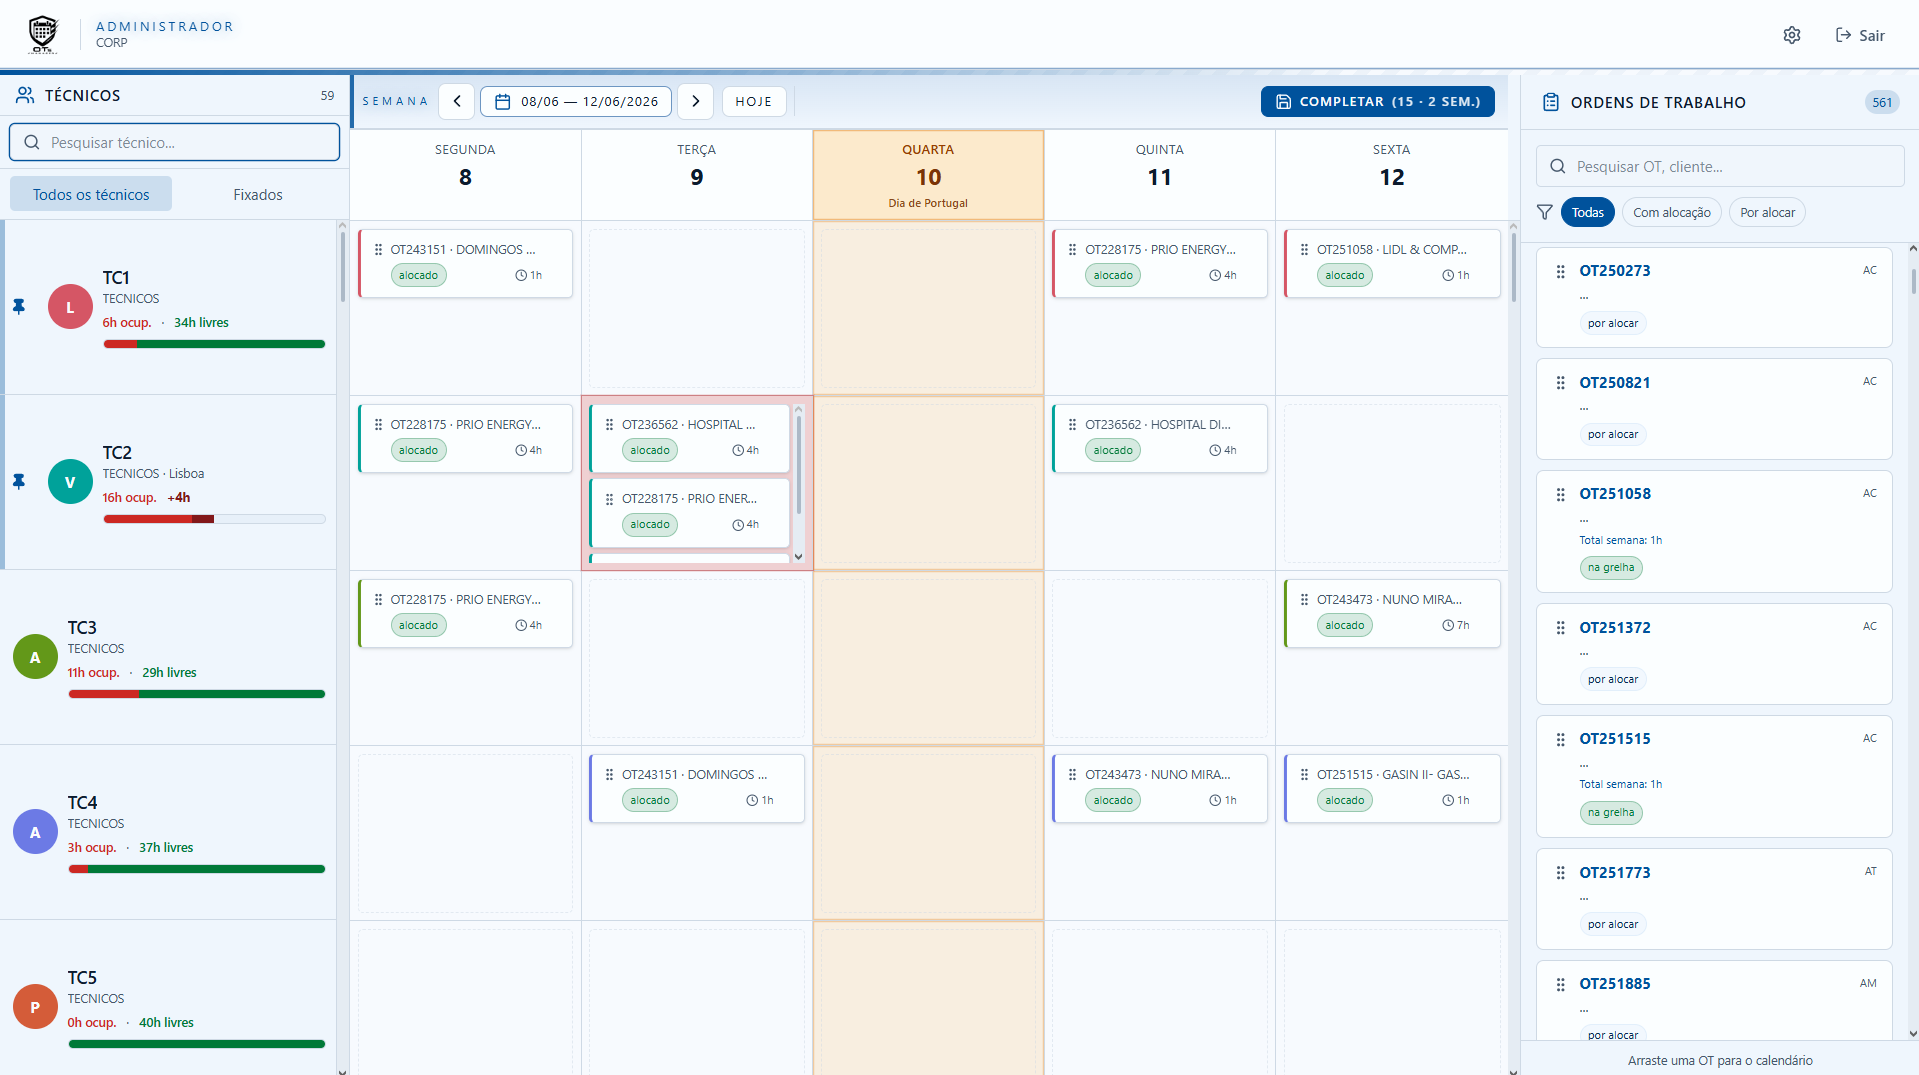Image resolution: width=1919 pixels, height=1075 pixels.
Task: Click TC1 occupancy progress bar
Action: 214,344
